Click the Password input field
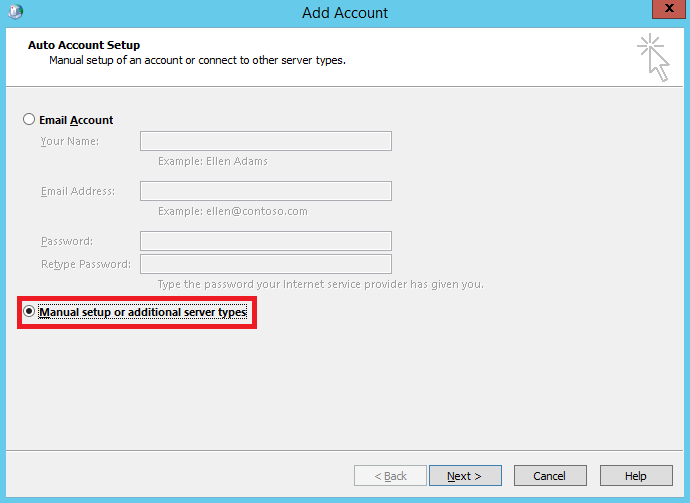 (x=266, y=241)
